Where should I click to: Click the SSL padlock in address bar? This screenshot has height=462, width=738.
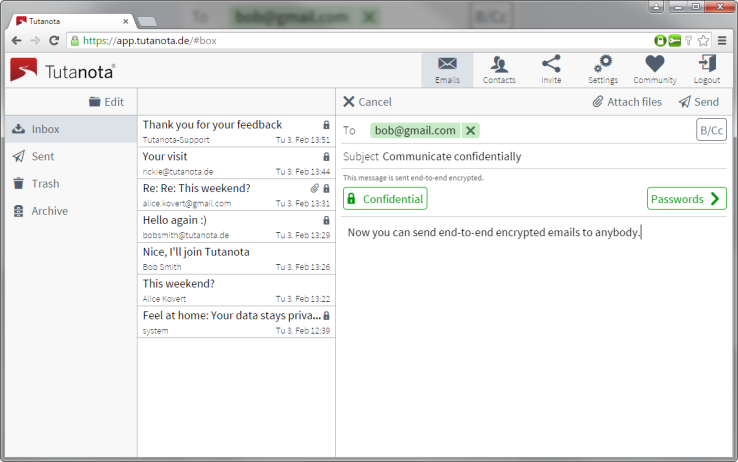coord(75,41)
